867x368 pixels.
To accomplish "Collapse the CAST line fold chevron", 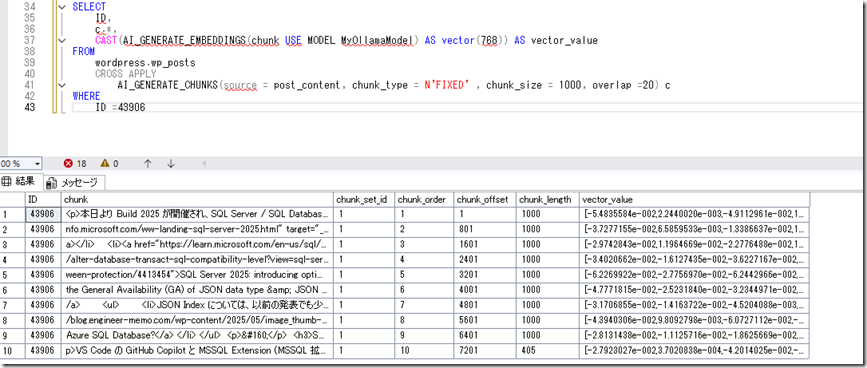I will [61, 40].
